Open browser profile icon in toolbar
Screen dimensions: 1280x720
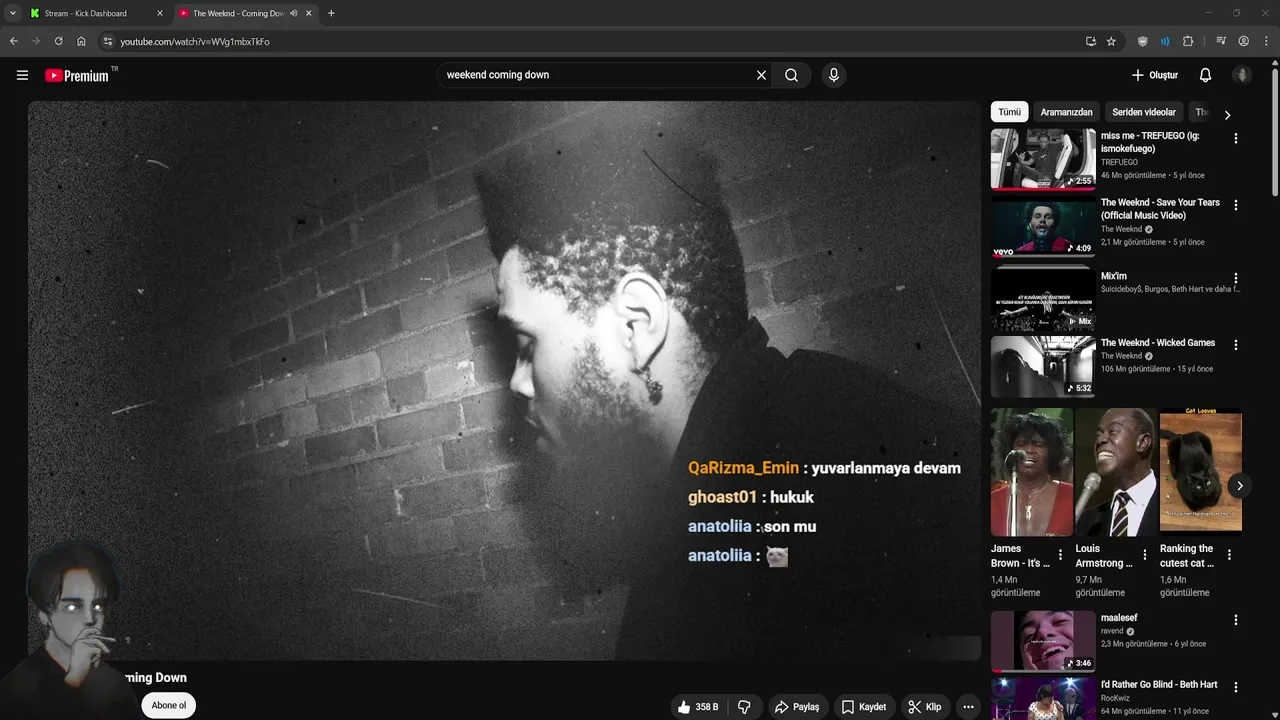[1243, 41]
